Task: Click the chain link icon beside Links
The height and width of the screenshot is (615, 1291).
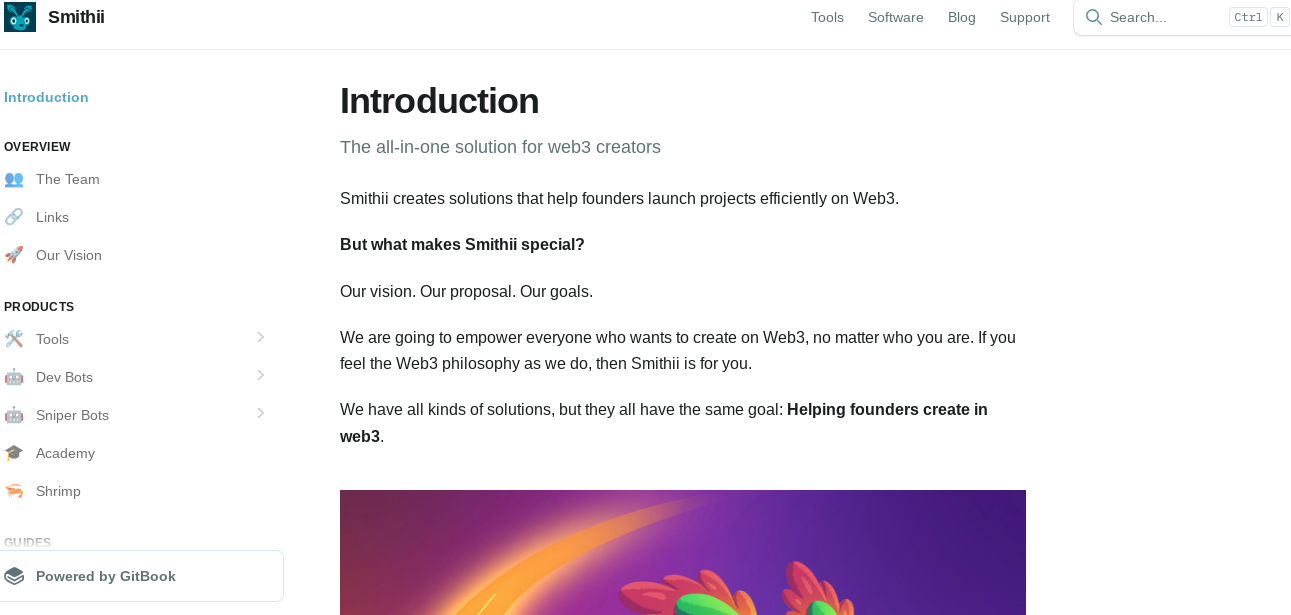Action: point(14,217)
